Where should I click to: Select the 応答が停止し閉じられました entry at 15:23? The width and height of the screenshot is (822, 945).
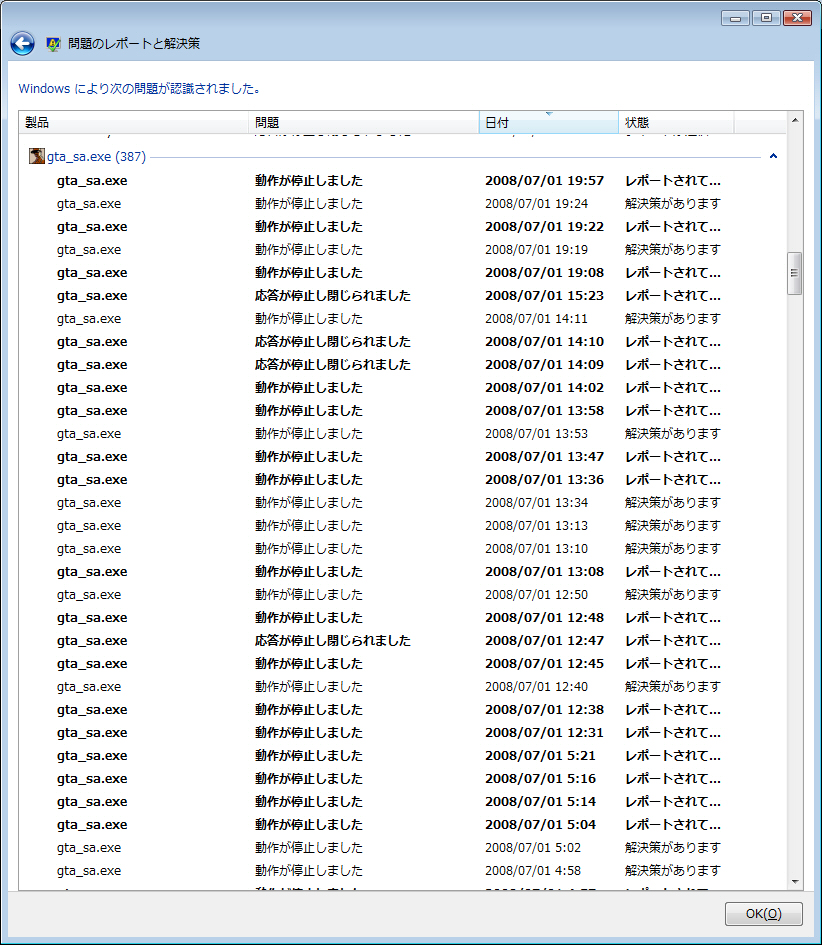point(332,296)
